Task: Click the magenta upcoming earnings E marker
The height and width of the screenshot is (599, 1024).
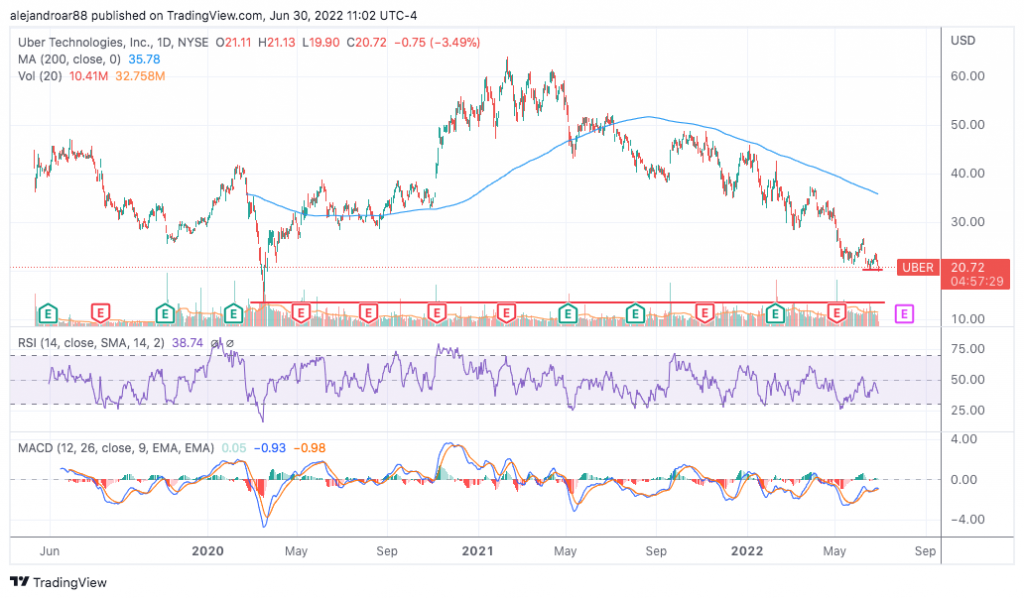Action: 904,314
